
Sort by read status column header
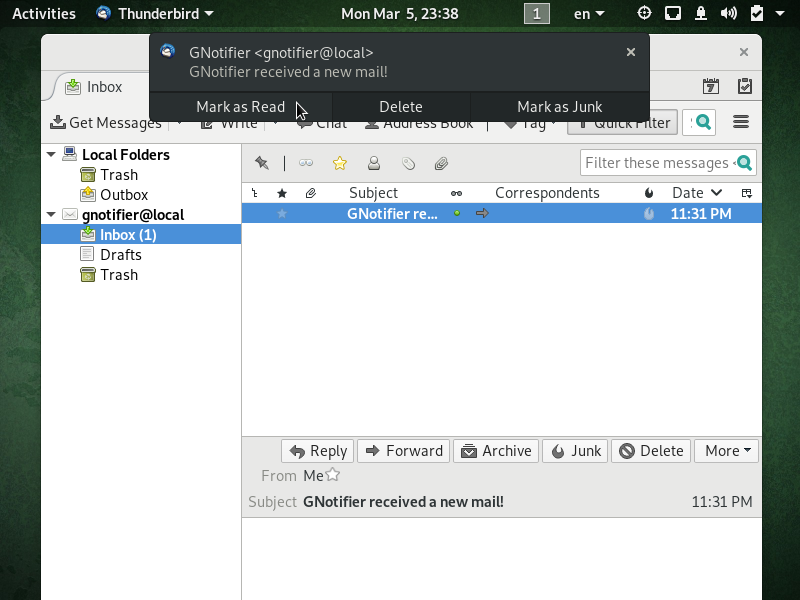click(x=456, y=193)
